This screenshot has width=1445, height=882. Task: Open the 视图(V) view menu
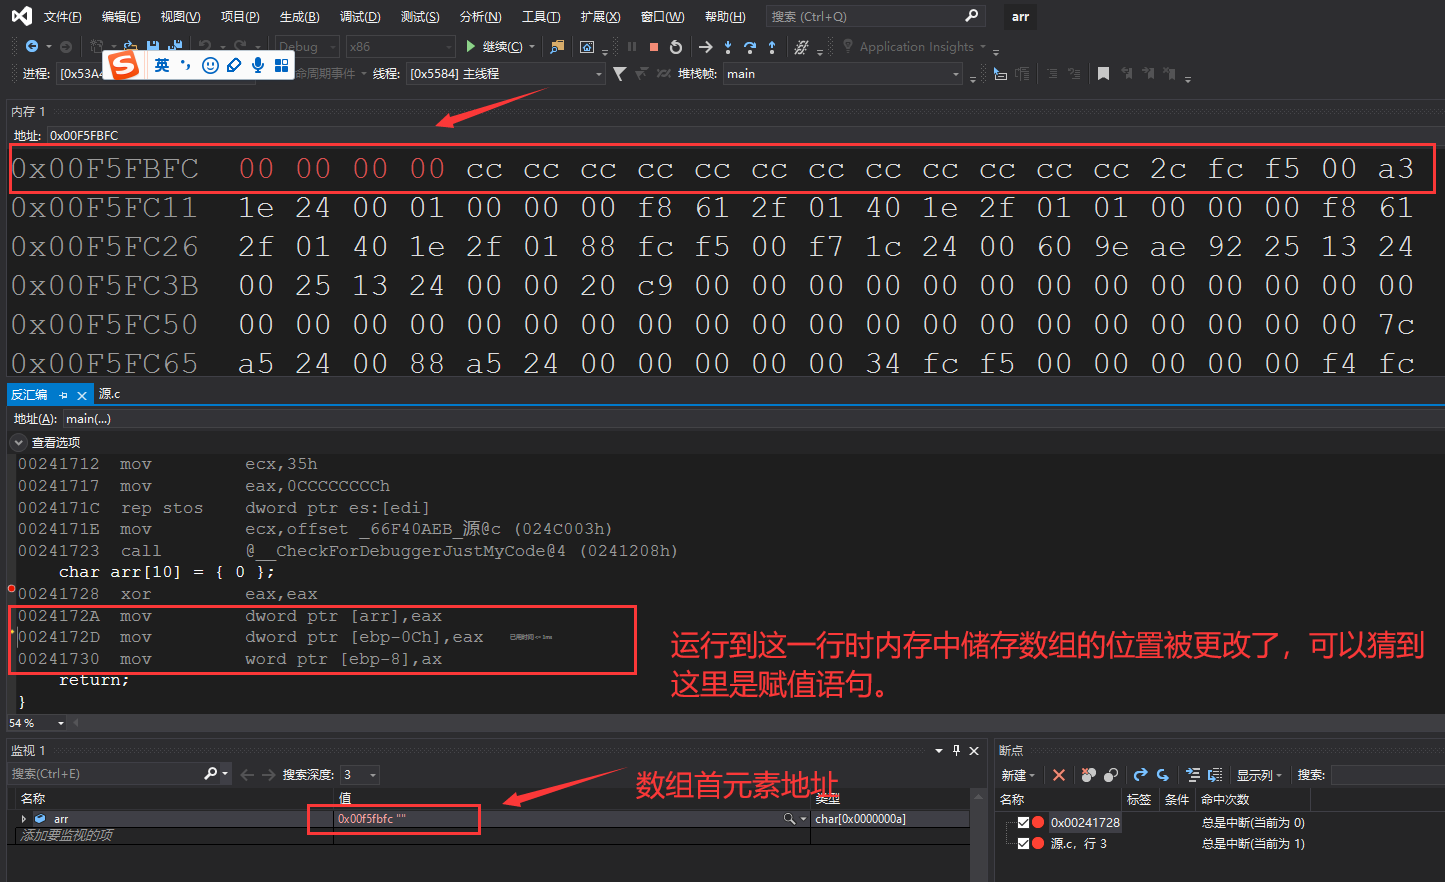pyautogui.click(x=180, y=16)
